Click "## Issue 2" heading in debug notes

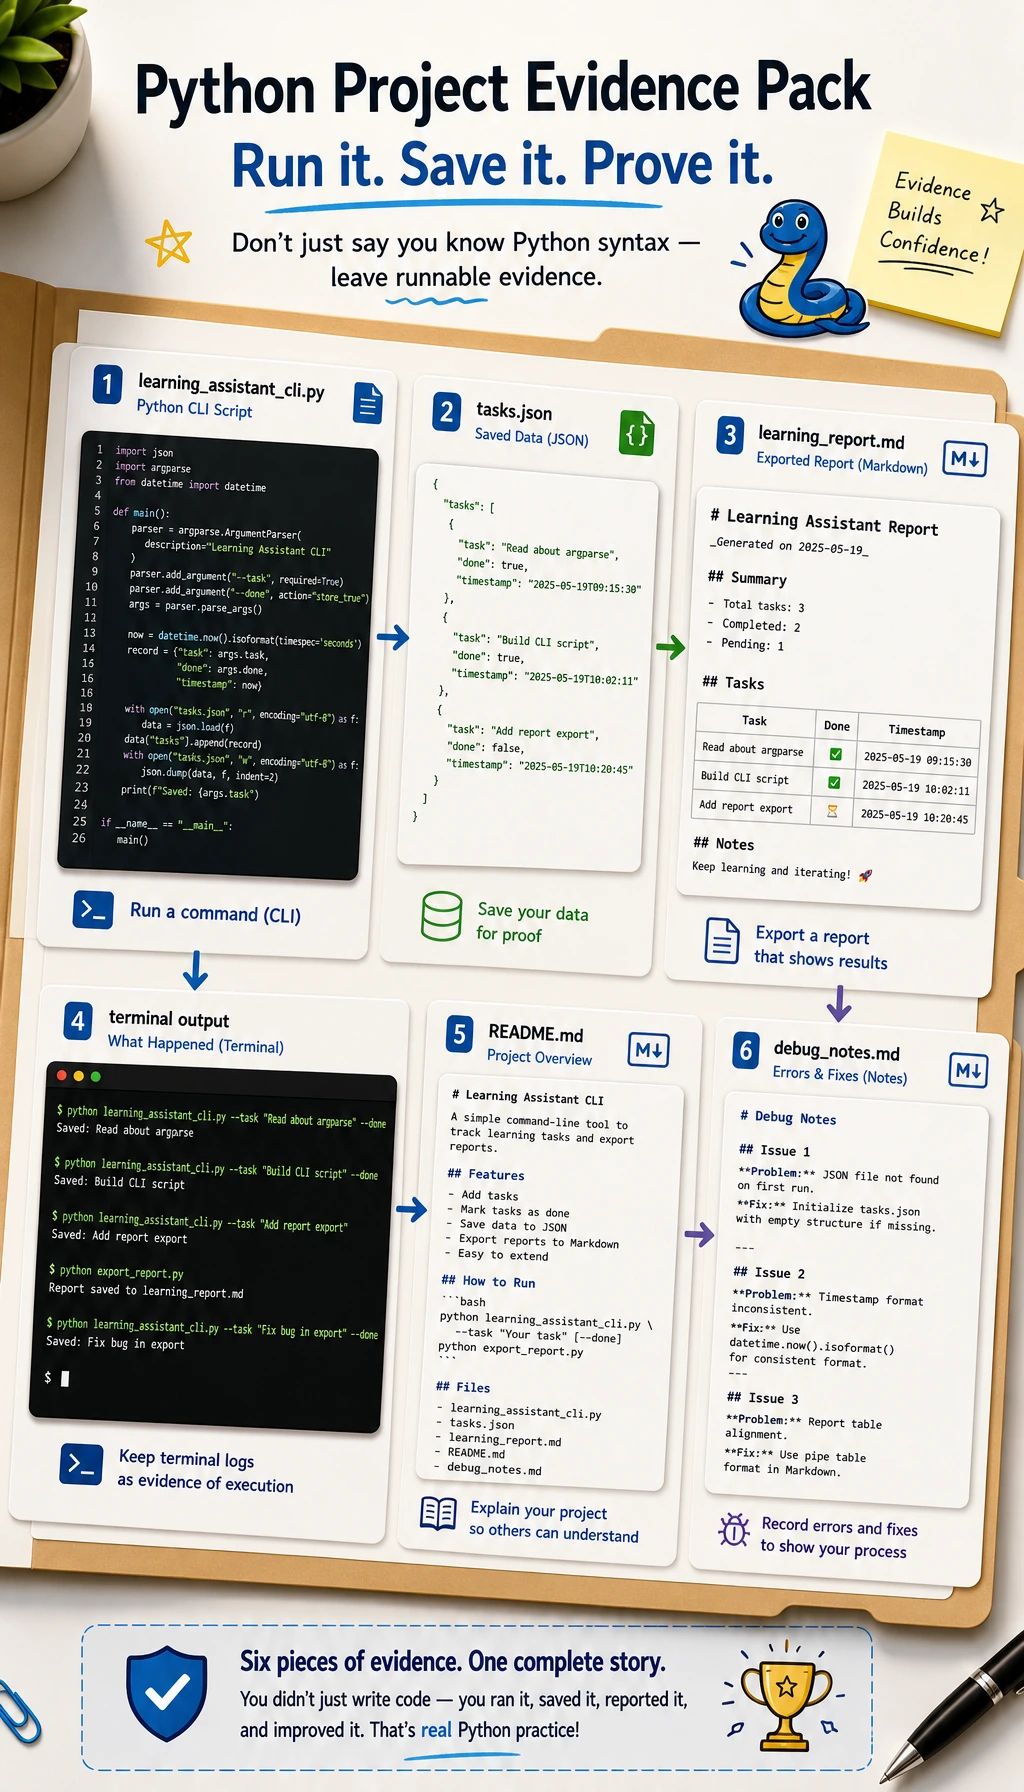(769, 1272)
